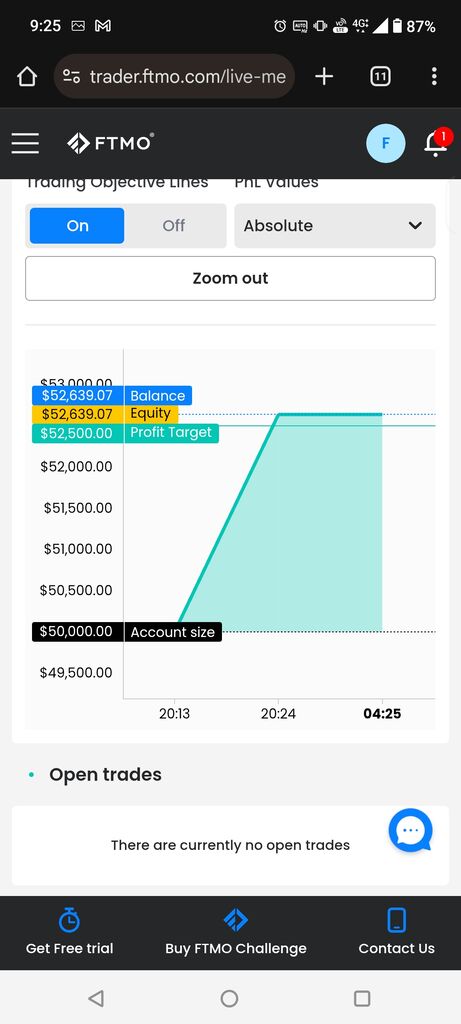The image size is (461, 1024).
Task: Open the Contact Us tab
Action: 396,933
